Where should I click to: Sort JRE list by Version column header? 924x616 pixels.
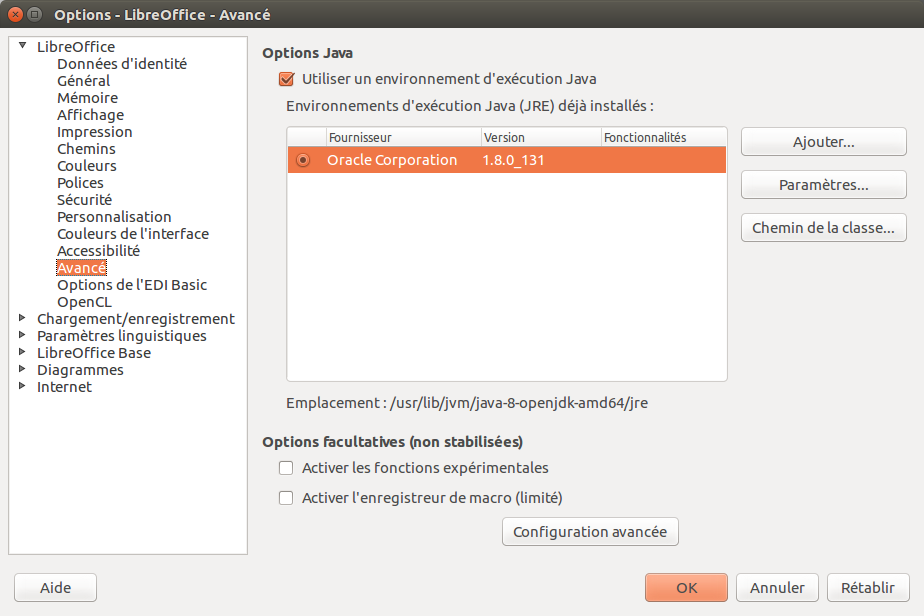pyautogui.click(x=540, y=137)
